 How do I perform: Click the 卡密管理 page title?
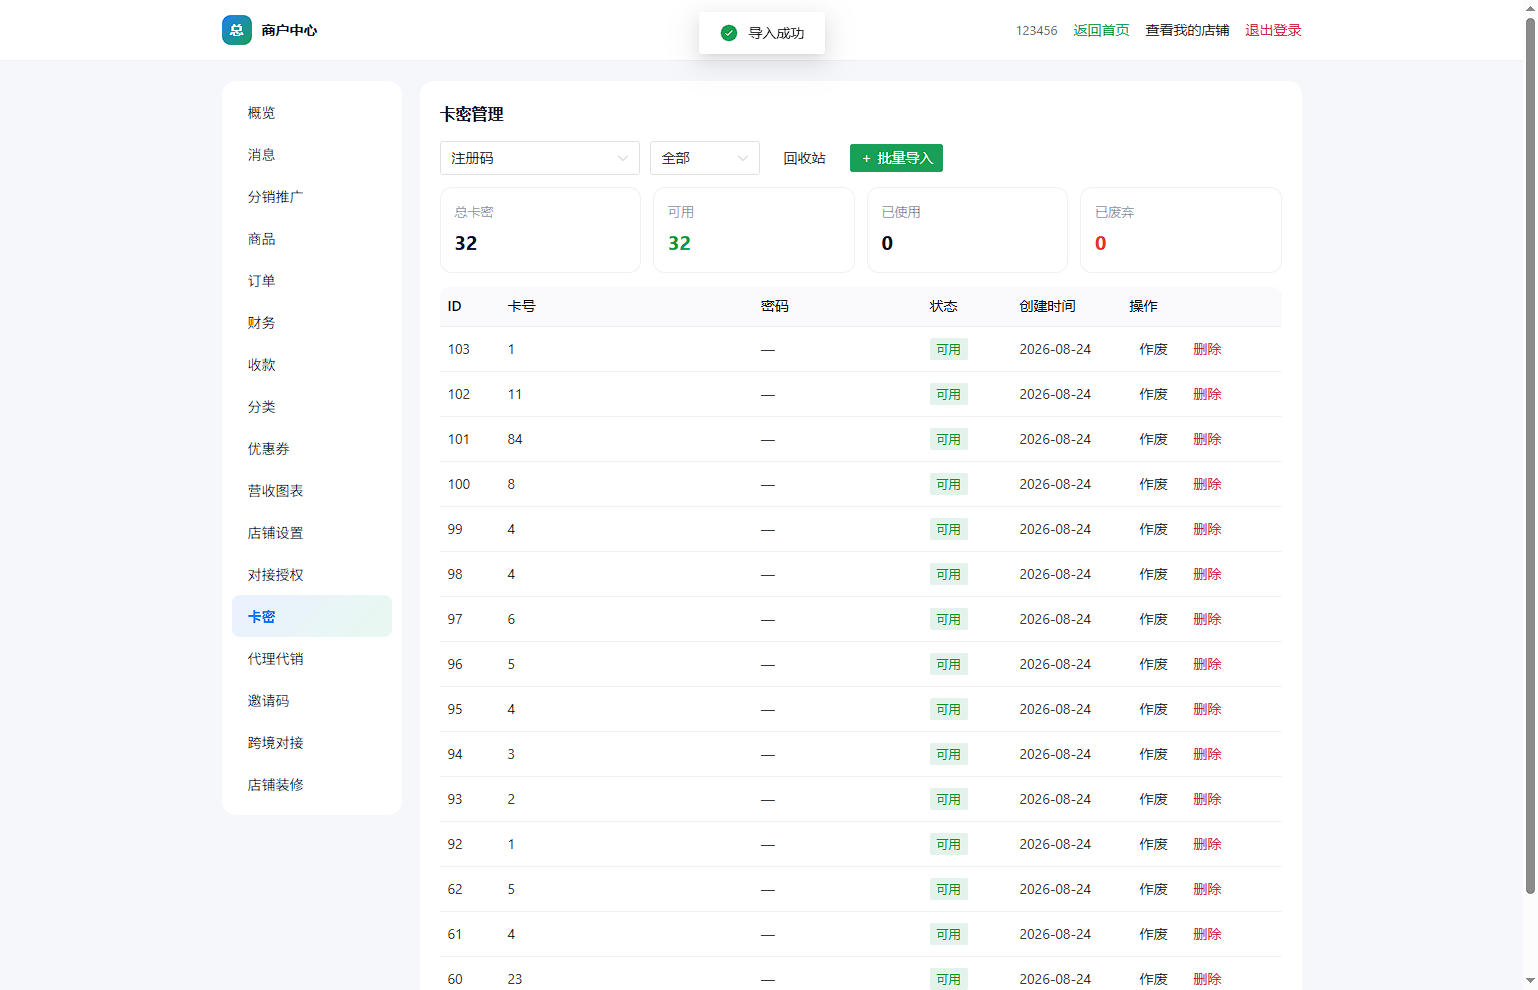pyautogui.click(x=472, y=114)
